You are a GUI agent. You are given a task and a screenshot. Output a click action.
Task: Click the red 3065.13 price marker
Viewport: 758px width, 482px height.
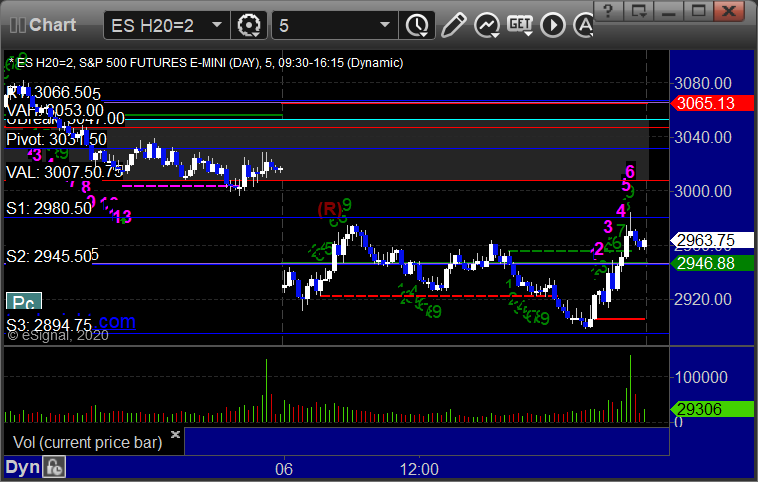(x=712, y=103)
